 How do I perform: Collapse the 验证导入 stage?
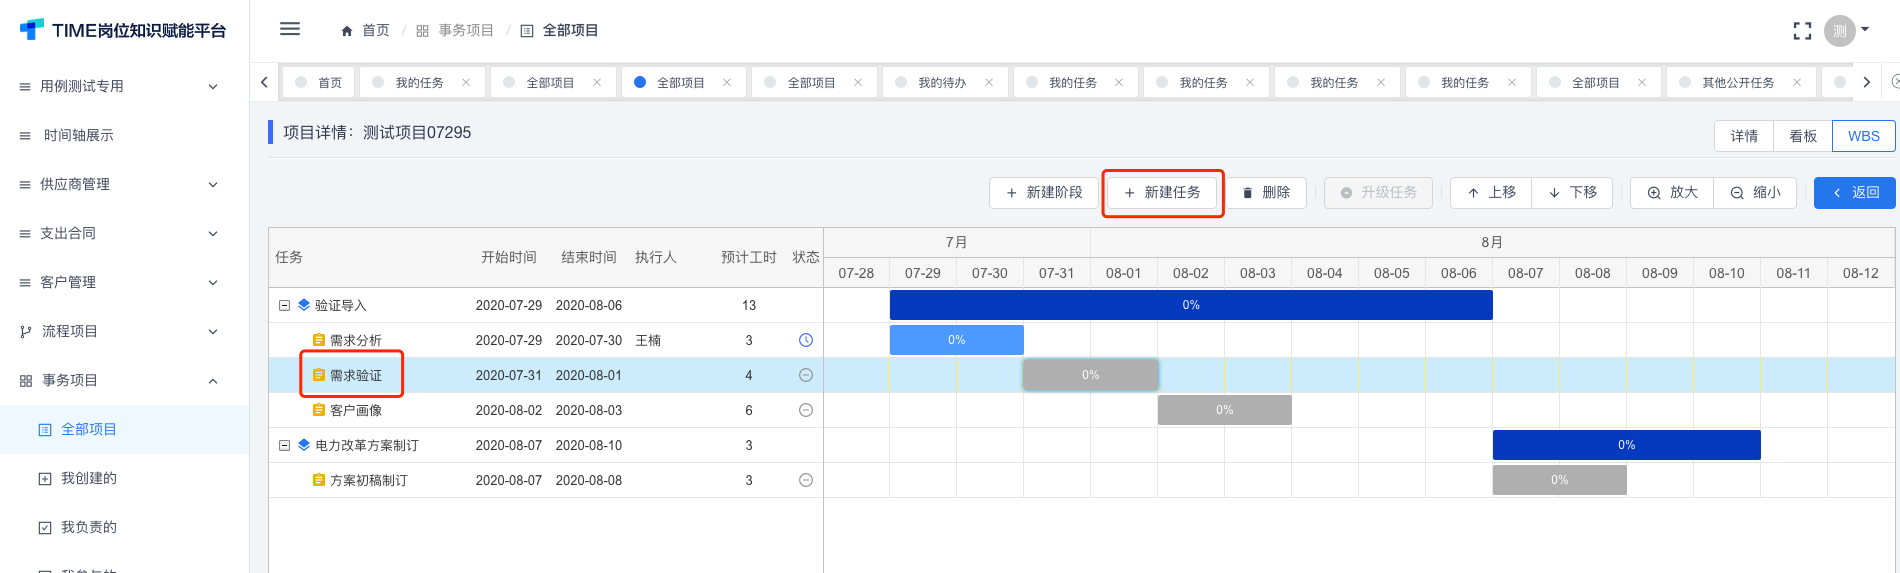click(284, 305)
